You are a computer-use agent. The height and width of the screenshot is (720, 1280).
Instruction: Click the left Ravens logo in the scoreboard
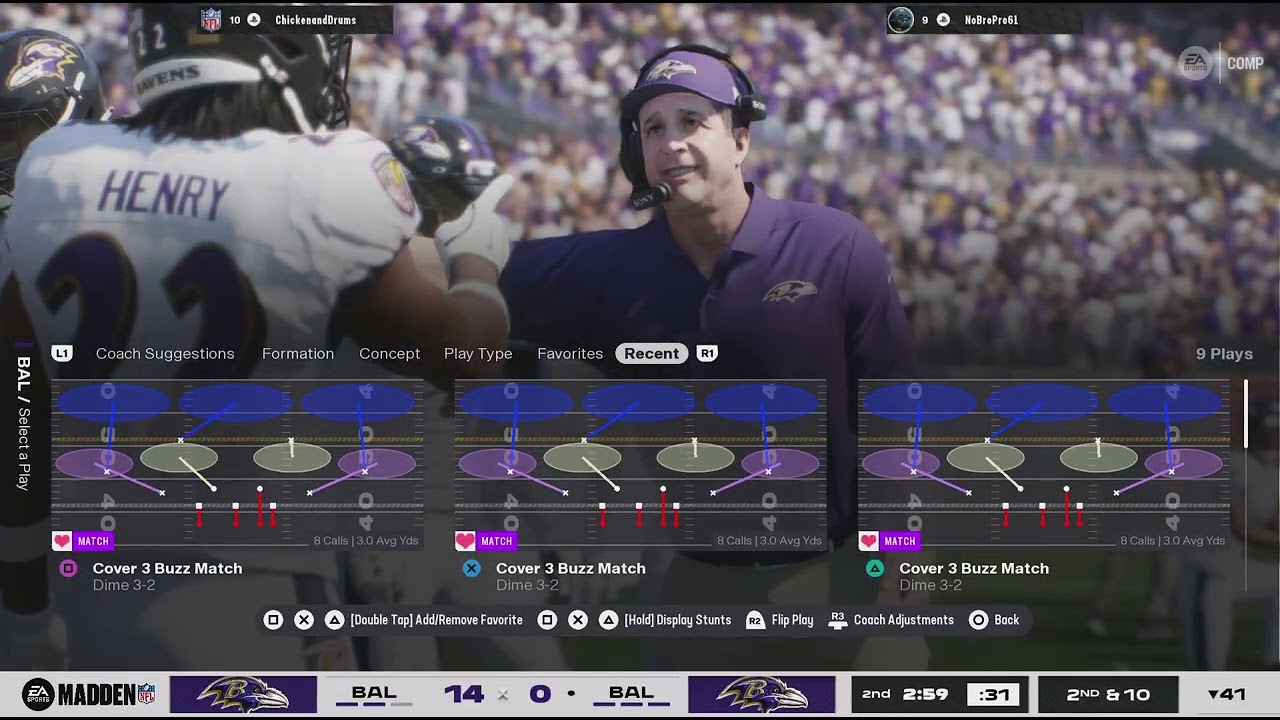[243, 694]
